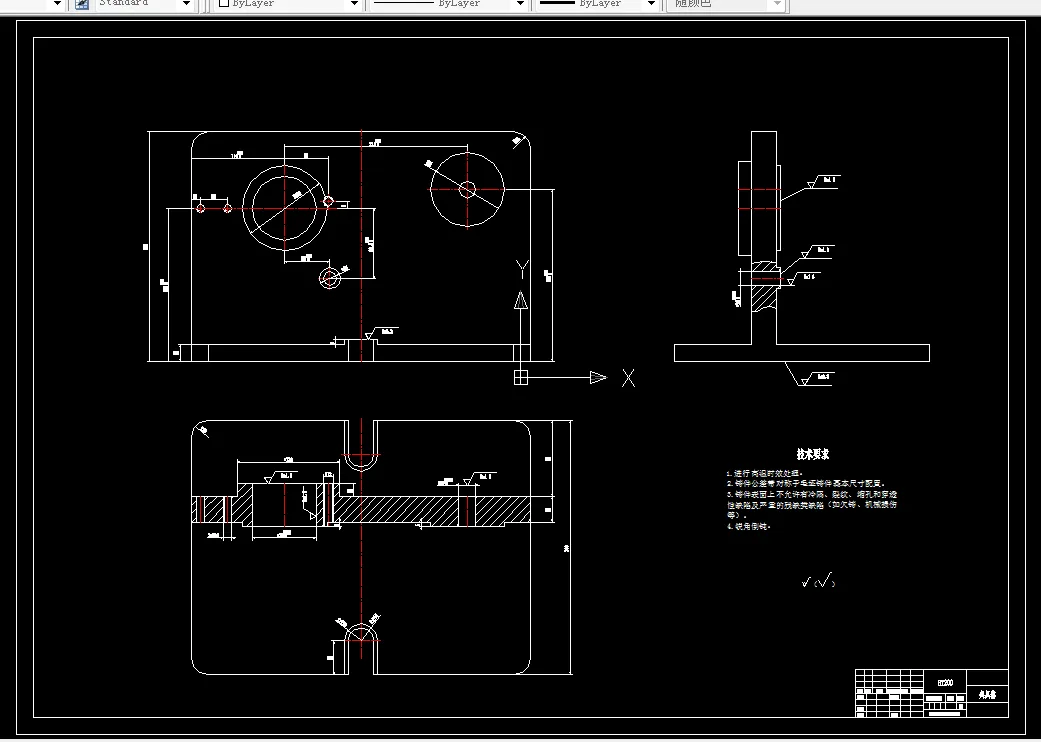The image size is (1041, 742).
Task: Select note line 4 锐角倒钝
Action: pyautogui.click(x=749, y=526)
